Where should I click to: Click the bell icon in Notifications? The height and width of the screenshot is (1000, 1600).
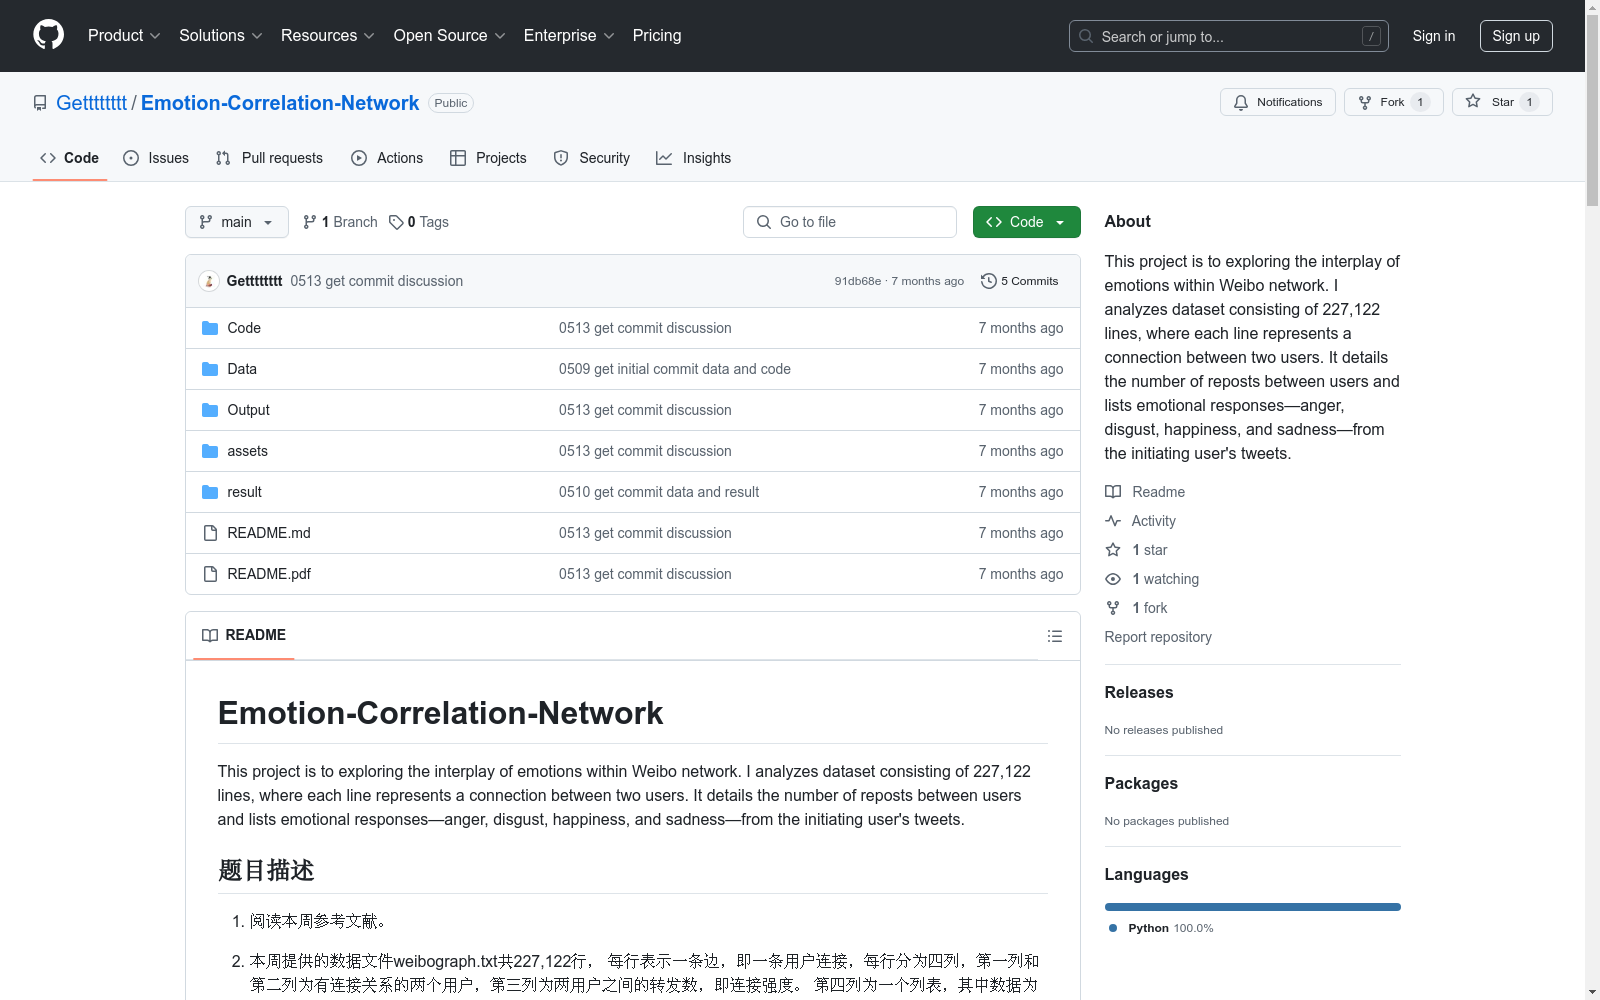point(1241,102)
